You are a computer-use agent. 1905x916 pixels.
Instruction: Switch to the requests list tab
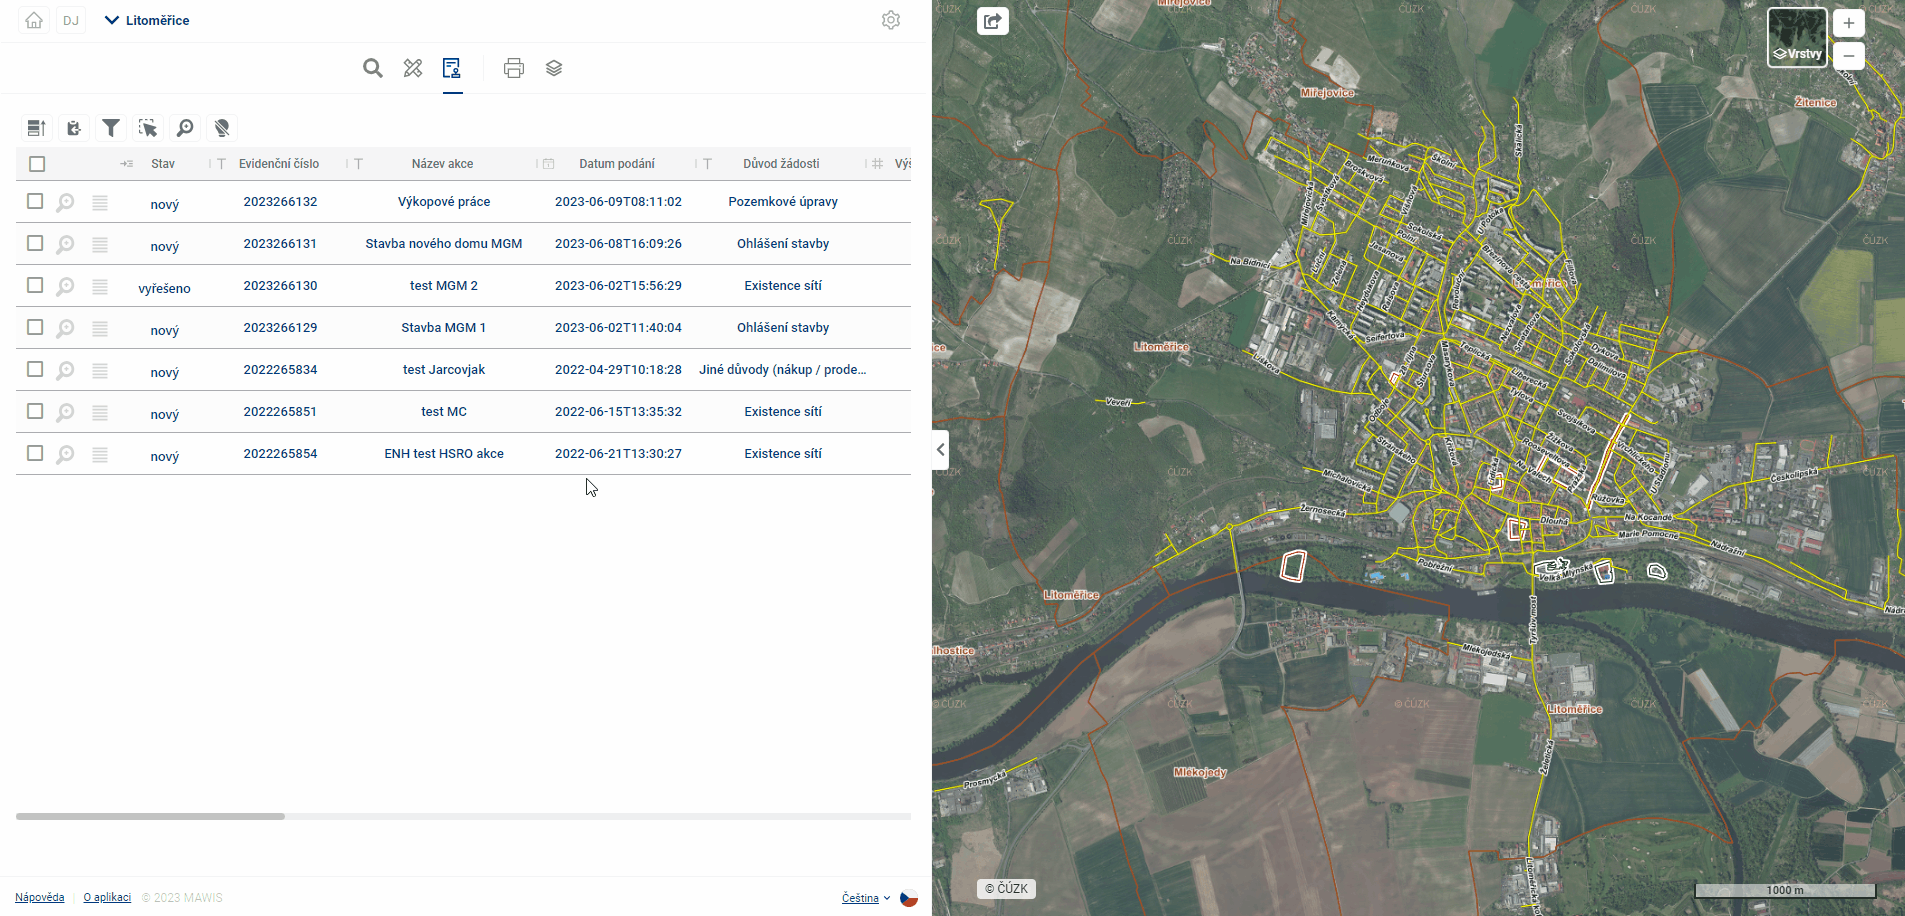point(452,68)
